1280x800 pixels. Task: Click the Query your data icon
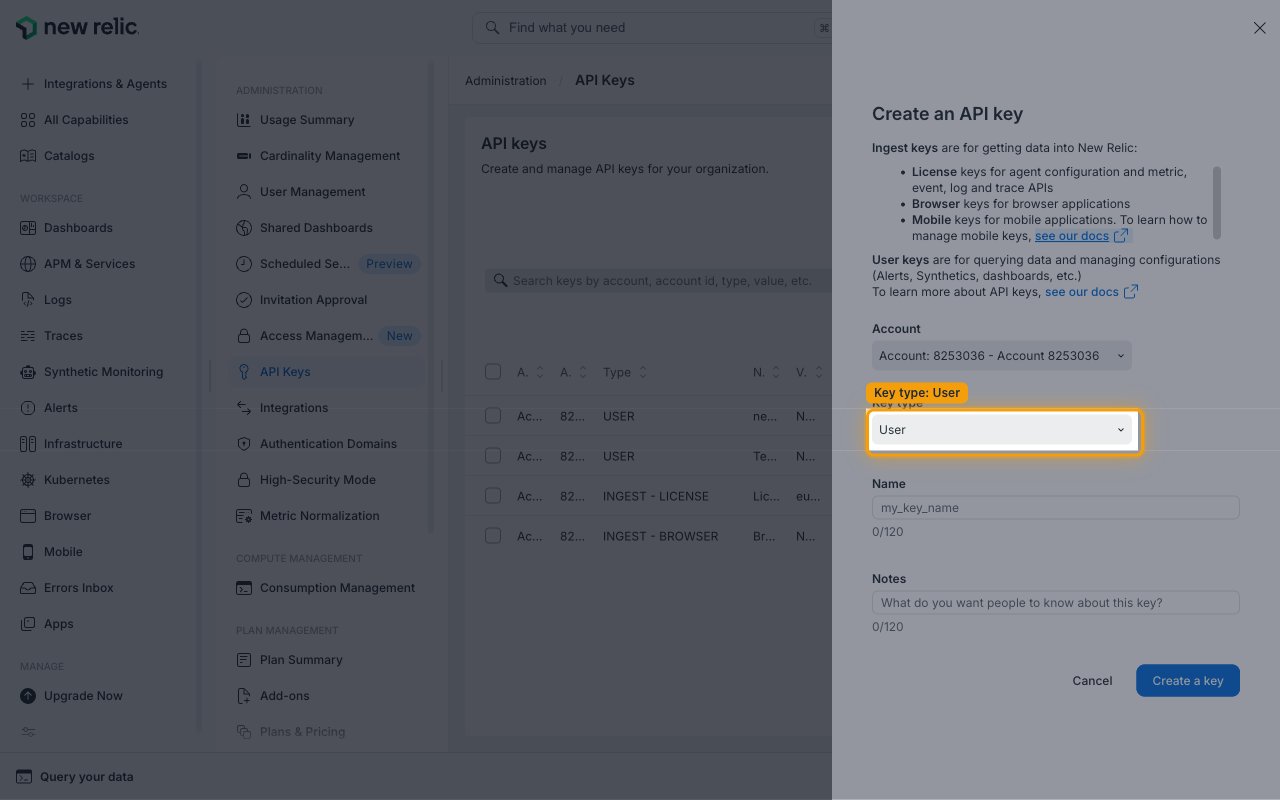coord(24,777)
